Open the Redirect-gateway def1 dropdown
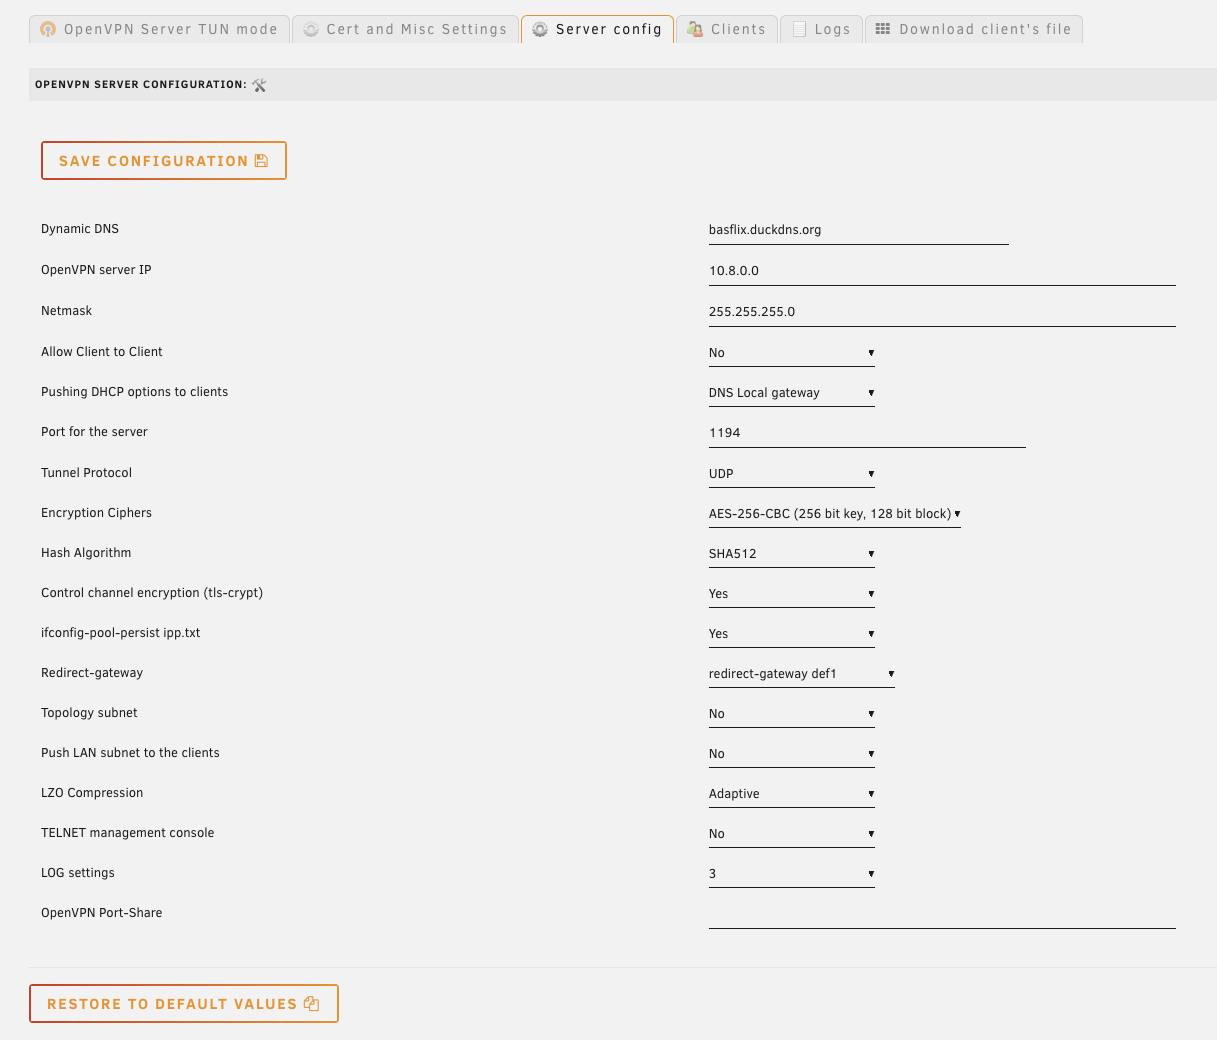The height and width of the screenshot is (1040, 1217). [x=801, y=674]
